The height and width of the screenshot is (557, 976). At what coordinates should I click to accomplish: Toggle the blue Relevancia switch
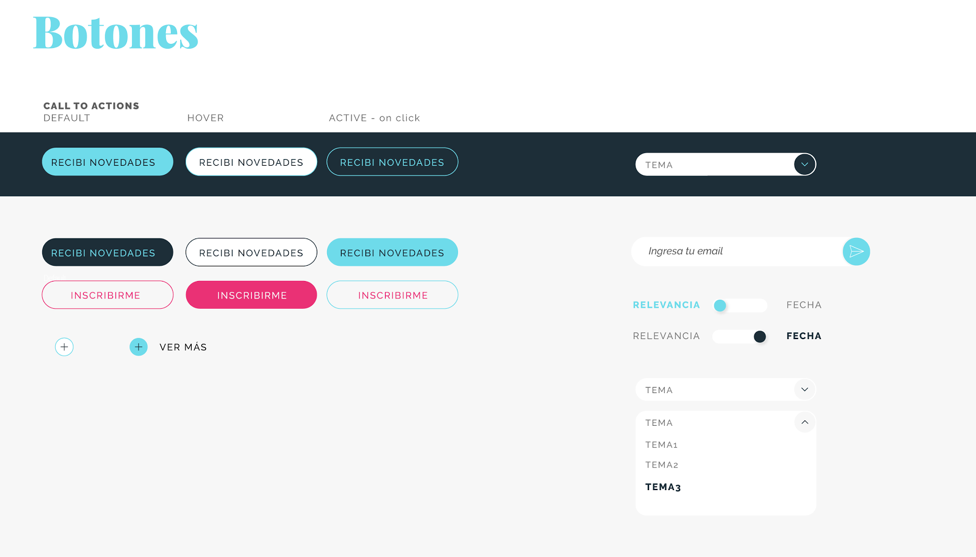(x=739, y=306)
